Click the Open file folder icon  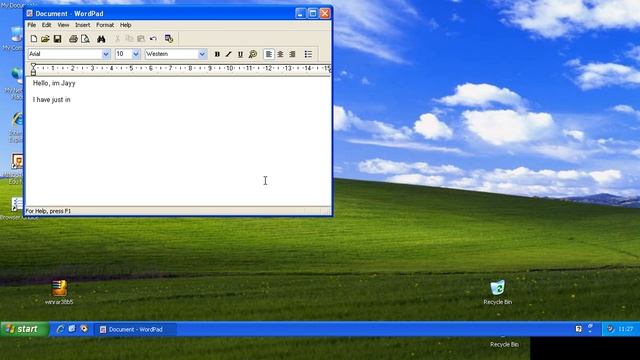point(45,39)
